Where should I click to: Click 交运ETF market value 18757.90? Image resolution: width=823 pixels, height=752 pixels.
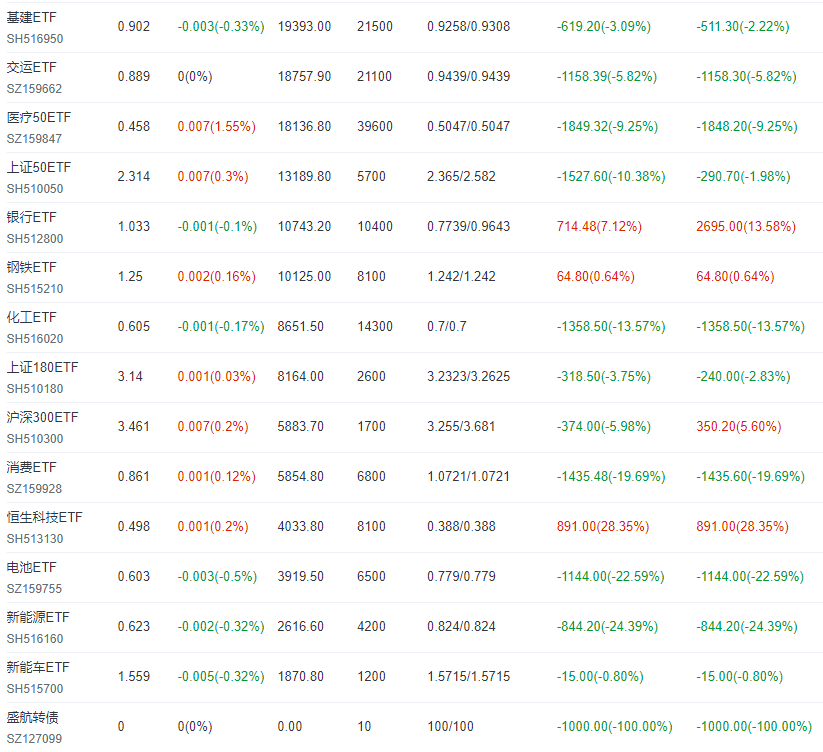pos(304,77)
